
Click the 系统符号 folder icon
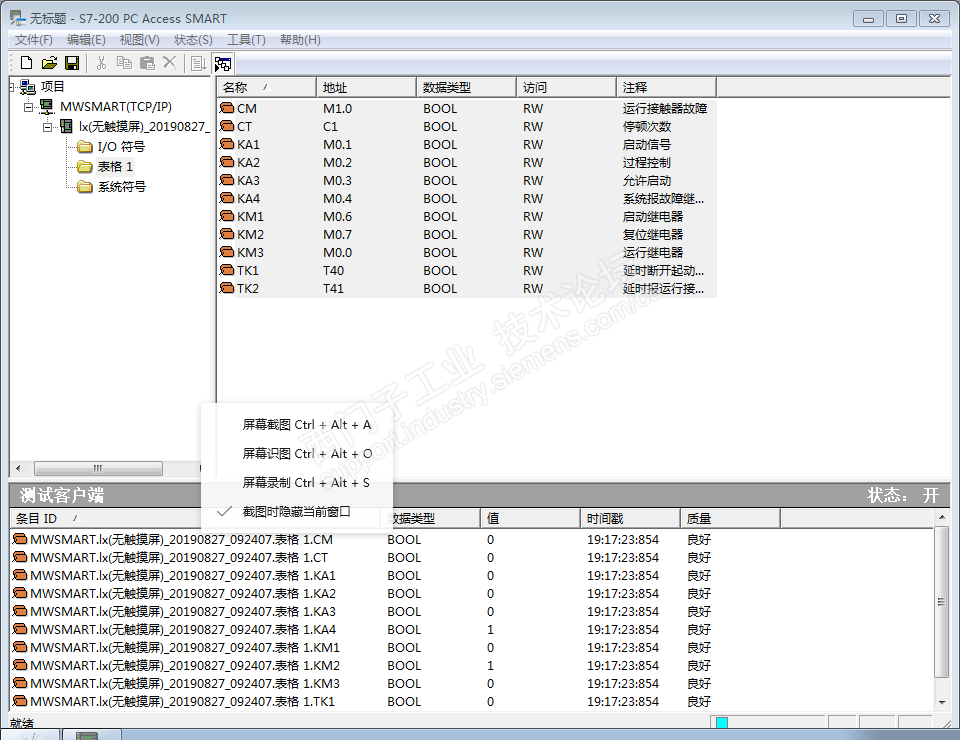tap(85, 187)
